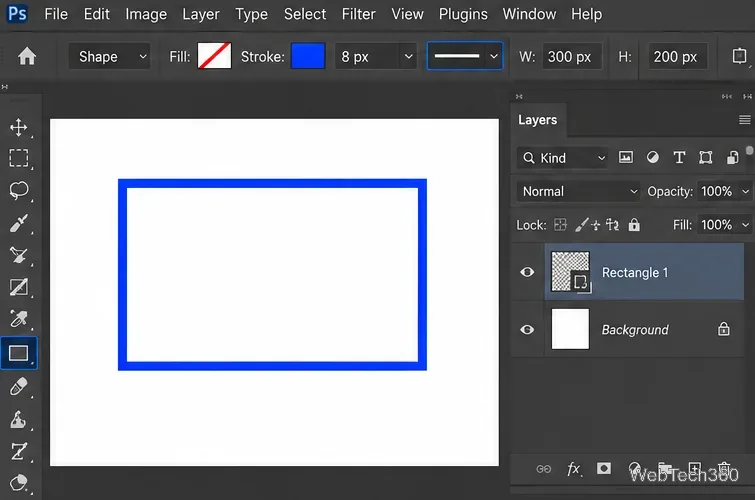Open the Select menu

point(305,14)
